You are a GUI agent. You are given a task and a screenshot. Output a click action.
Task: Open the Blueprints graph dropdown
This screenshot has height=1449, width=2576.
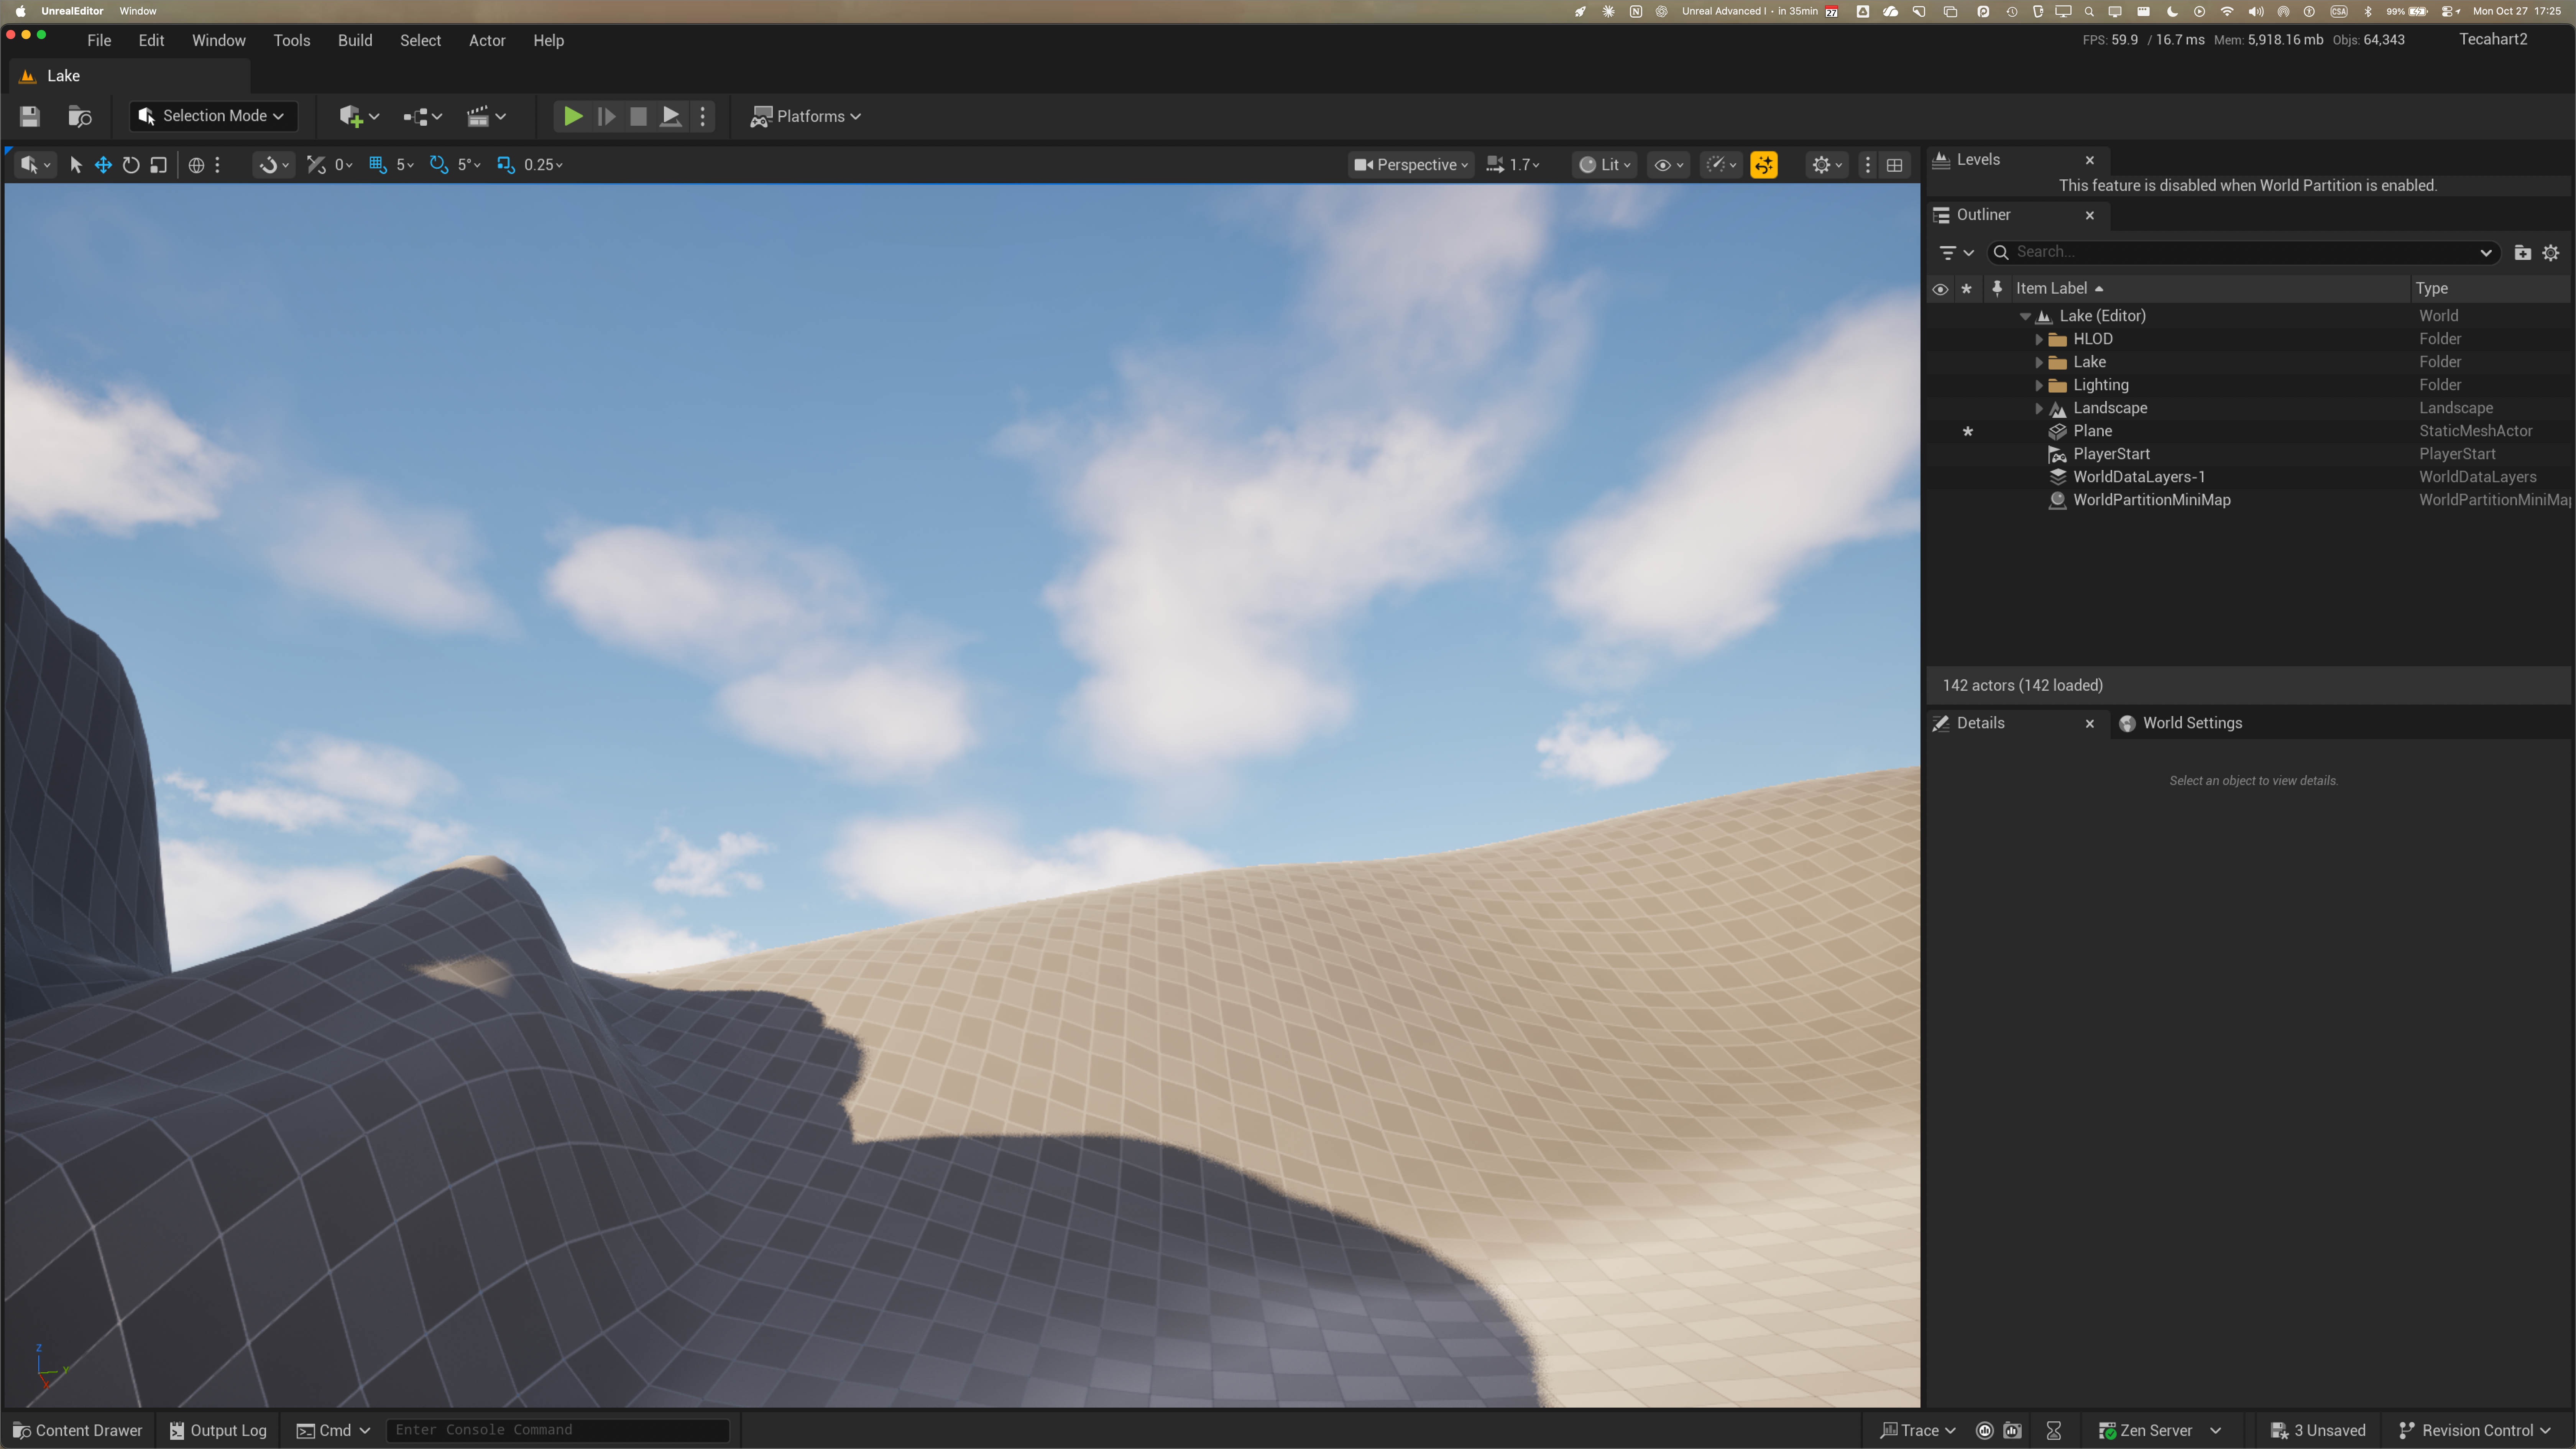pyautogui.click(x=422, y=116)
